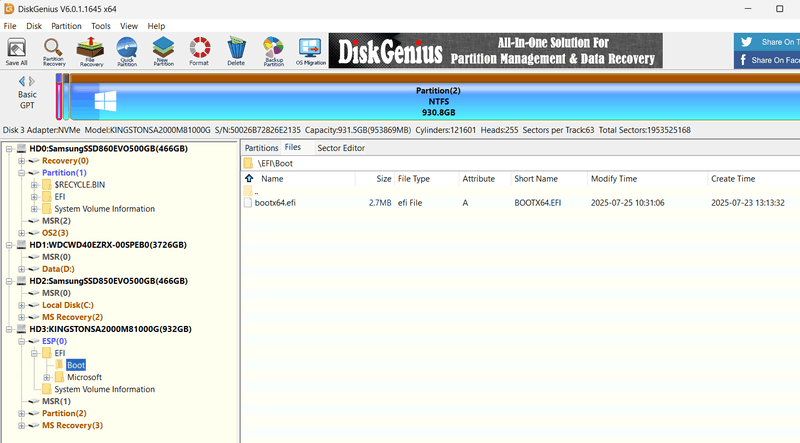
Task: Select the Boot folder in the tree
Action: pos(76,365)
